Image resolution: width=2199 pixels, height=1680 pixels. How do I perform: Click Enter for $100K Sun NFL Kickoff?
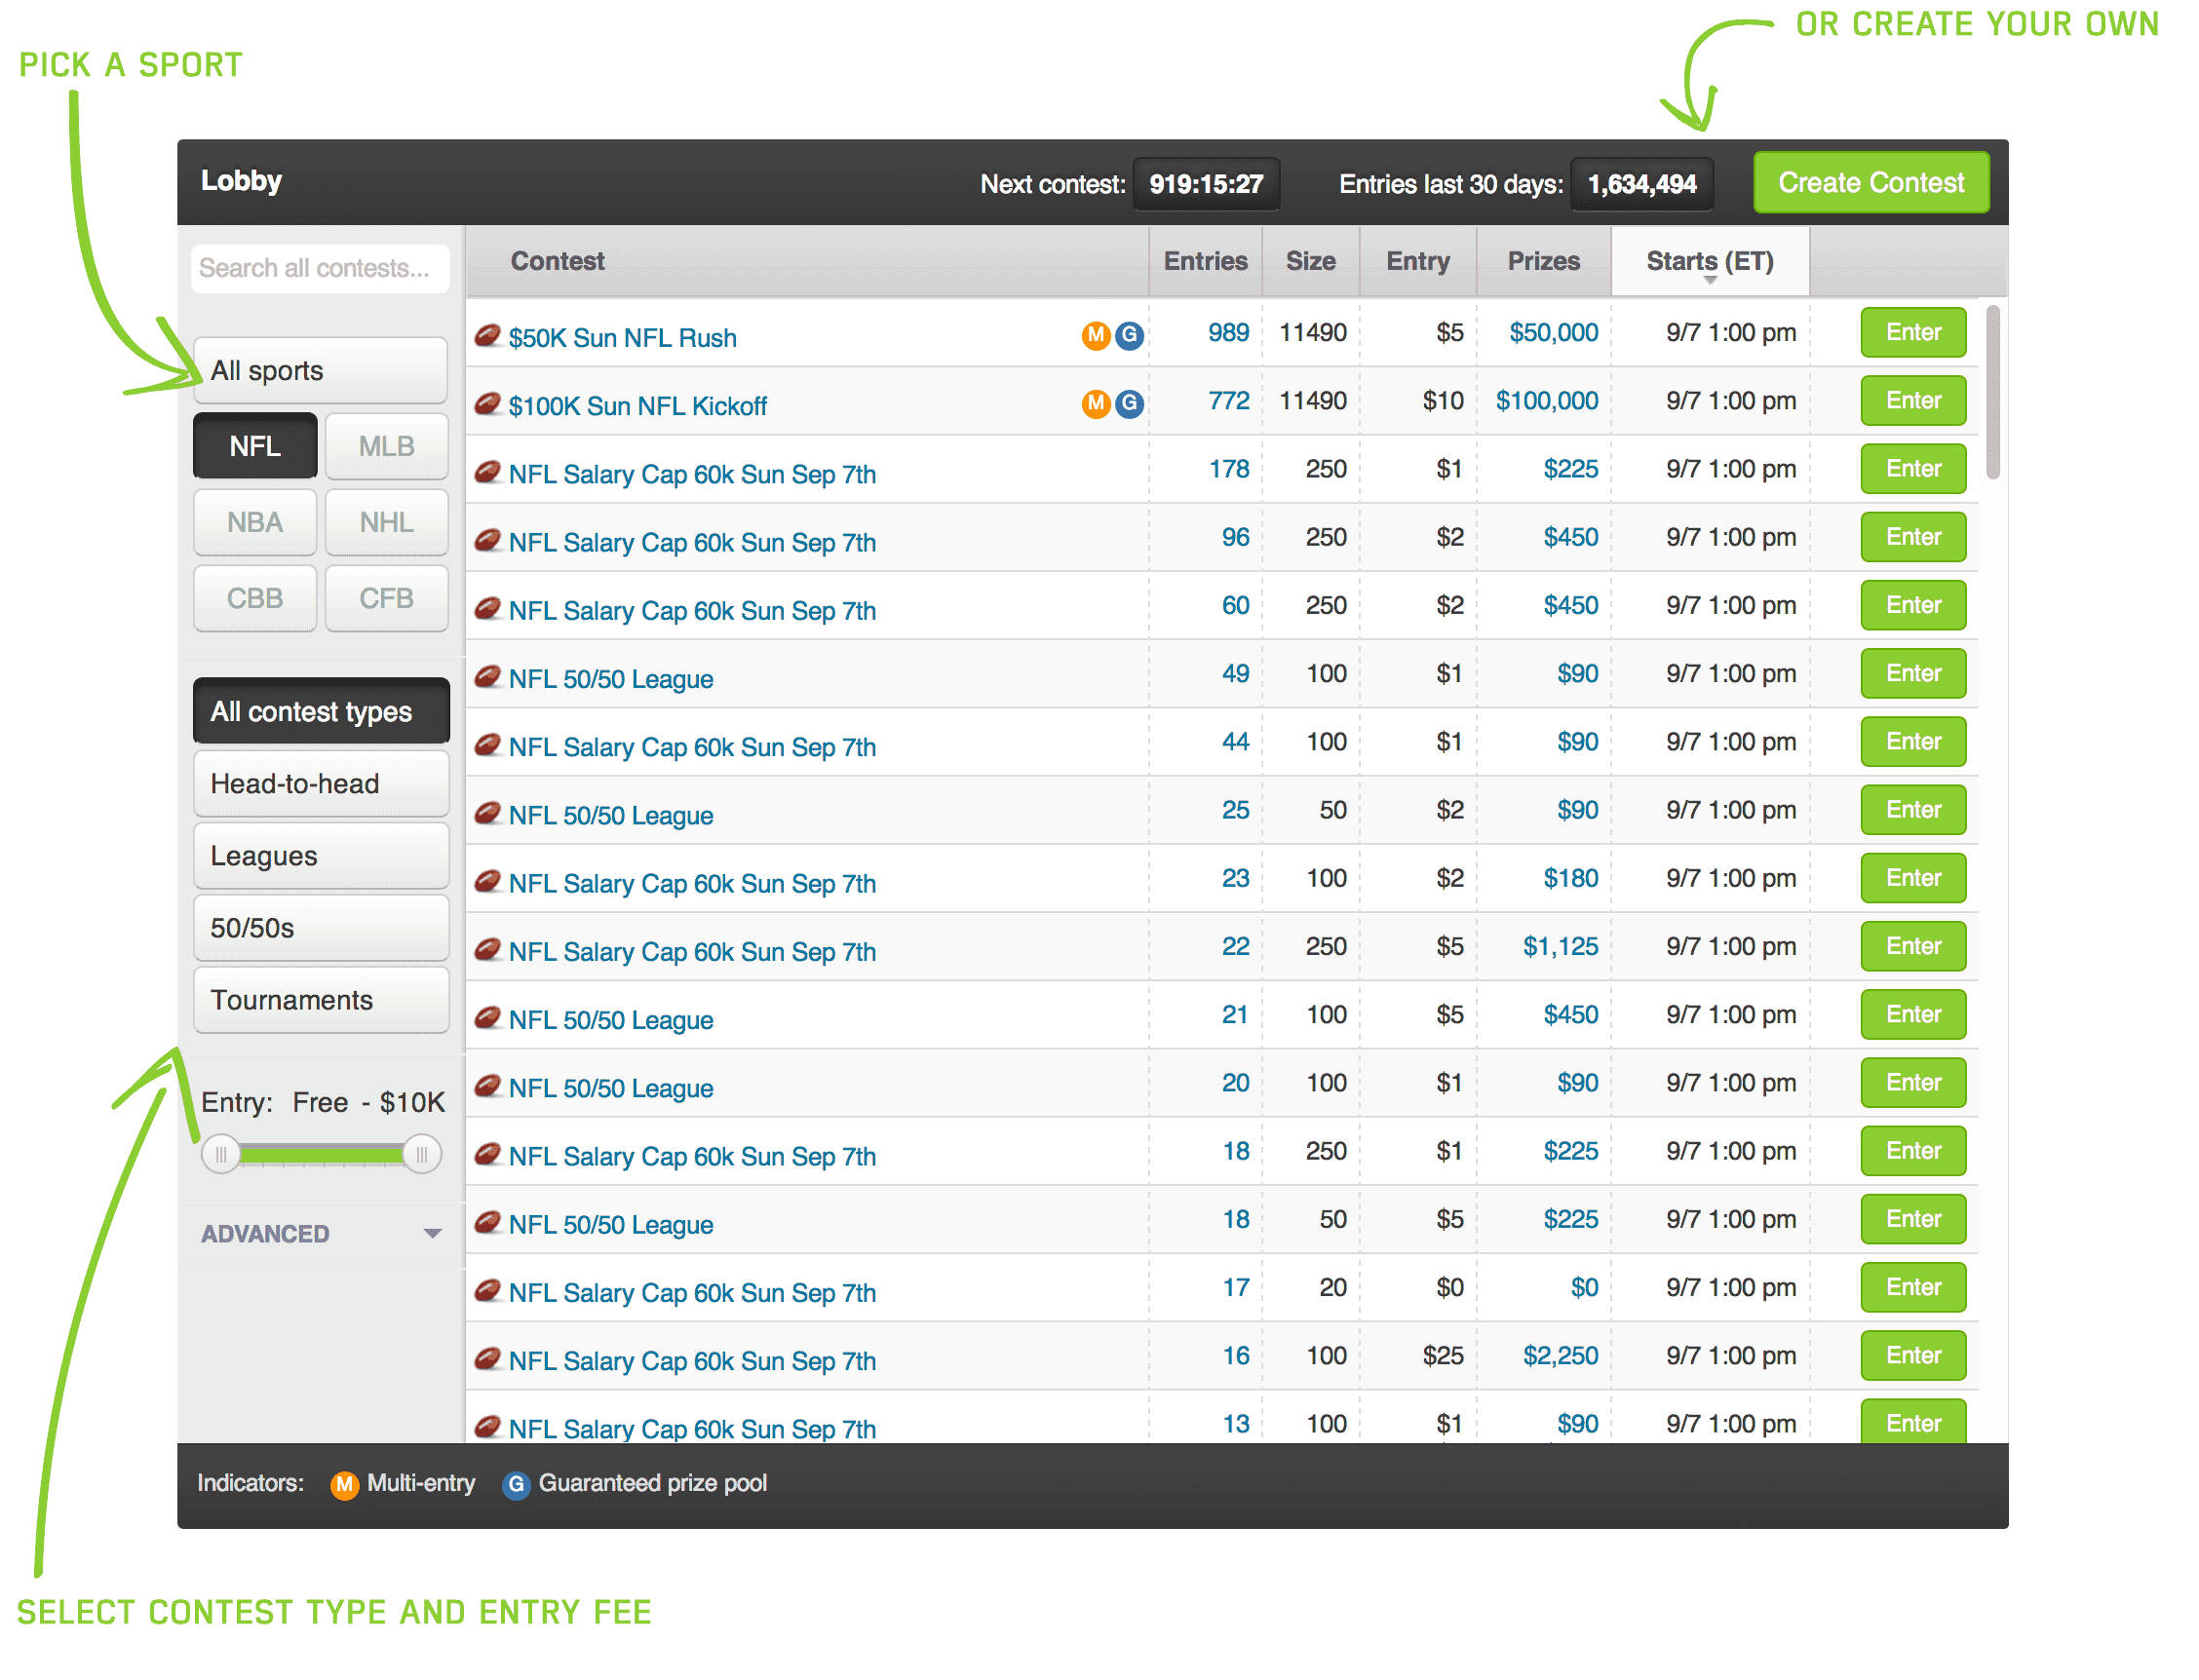1912,400
